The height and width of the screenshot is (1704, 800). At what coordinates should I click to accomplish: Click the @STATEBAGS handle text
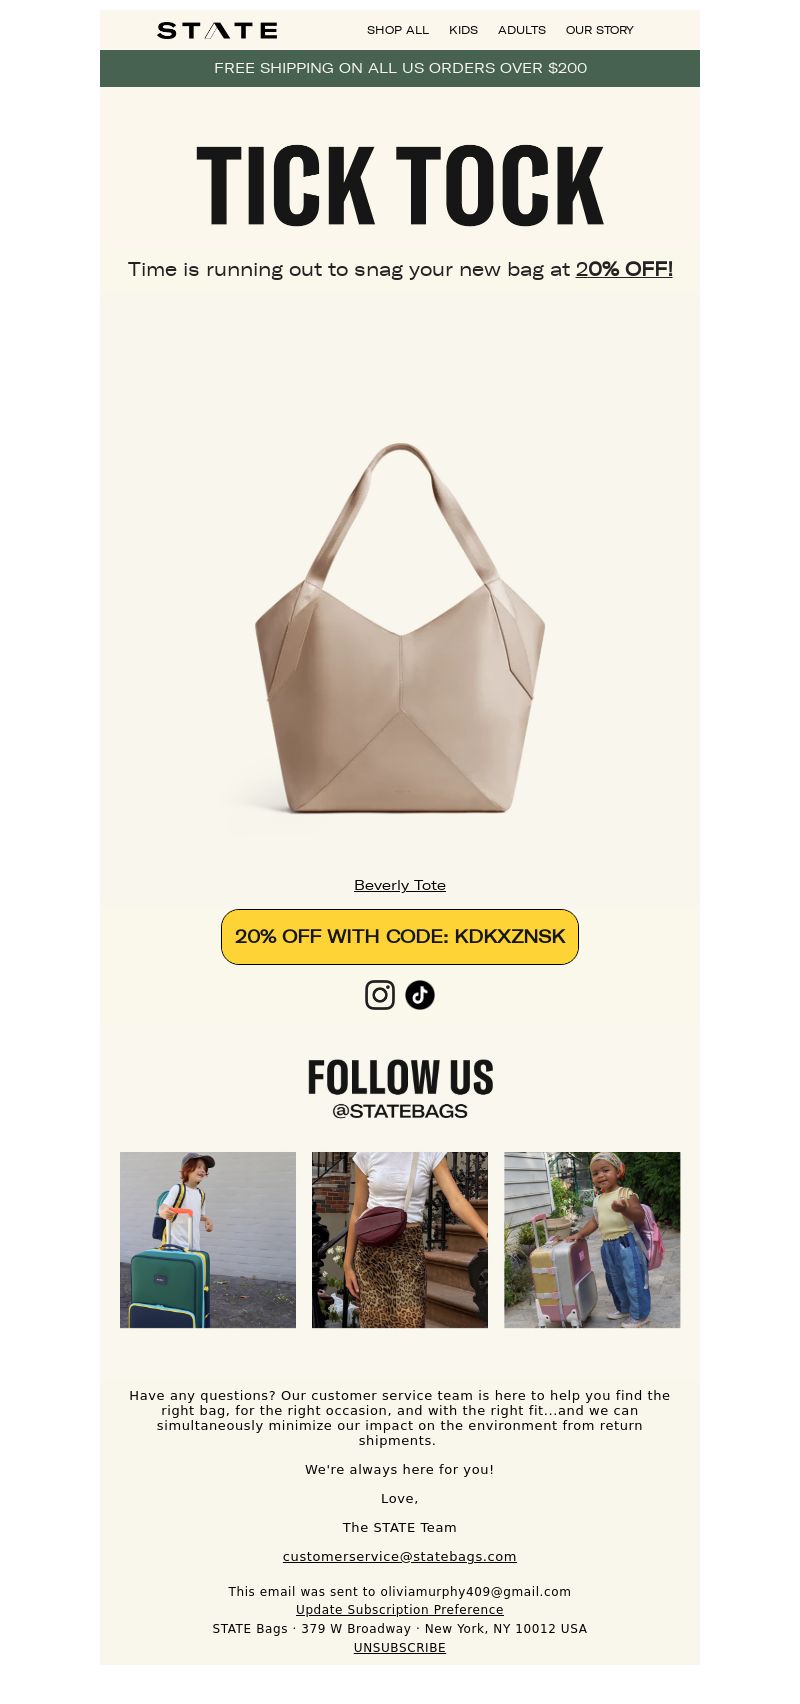coord(400,1111)
